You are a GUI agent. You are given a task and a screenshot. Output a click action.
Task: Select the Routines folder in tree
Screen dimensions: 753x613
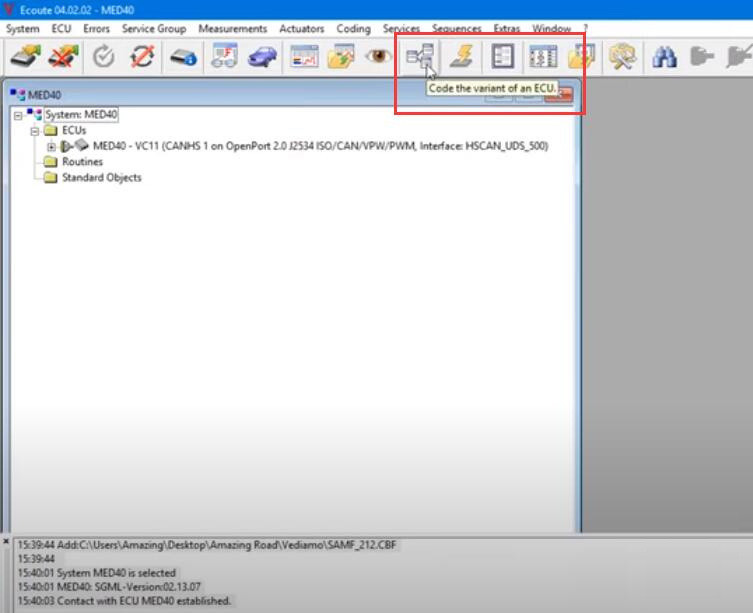coord(81,162)
